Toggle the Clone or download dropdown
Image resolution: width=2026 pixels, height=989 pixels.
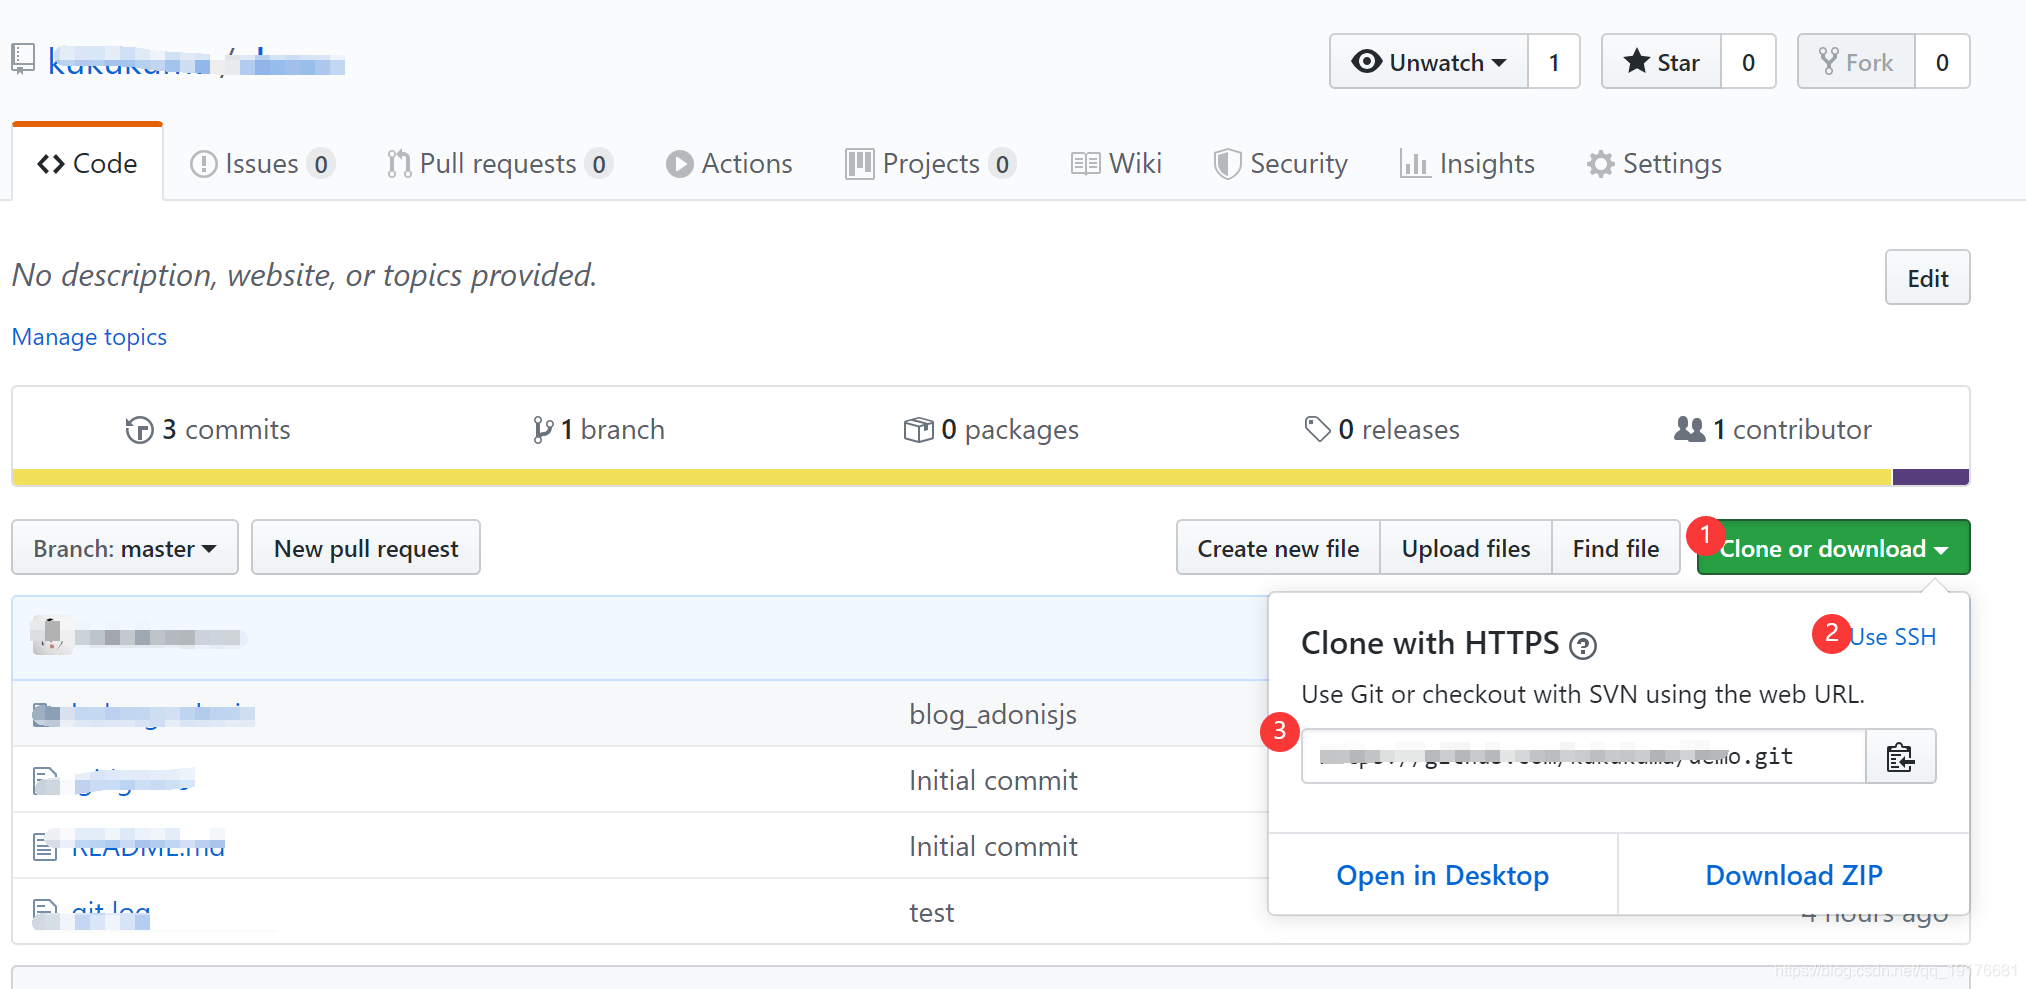[x=1833, y=548]
